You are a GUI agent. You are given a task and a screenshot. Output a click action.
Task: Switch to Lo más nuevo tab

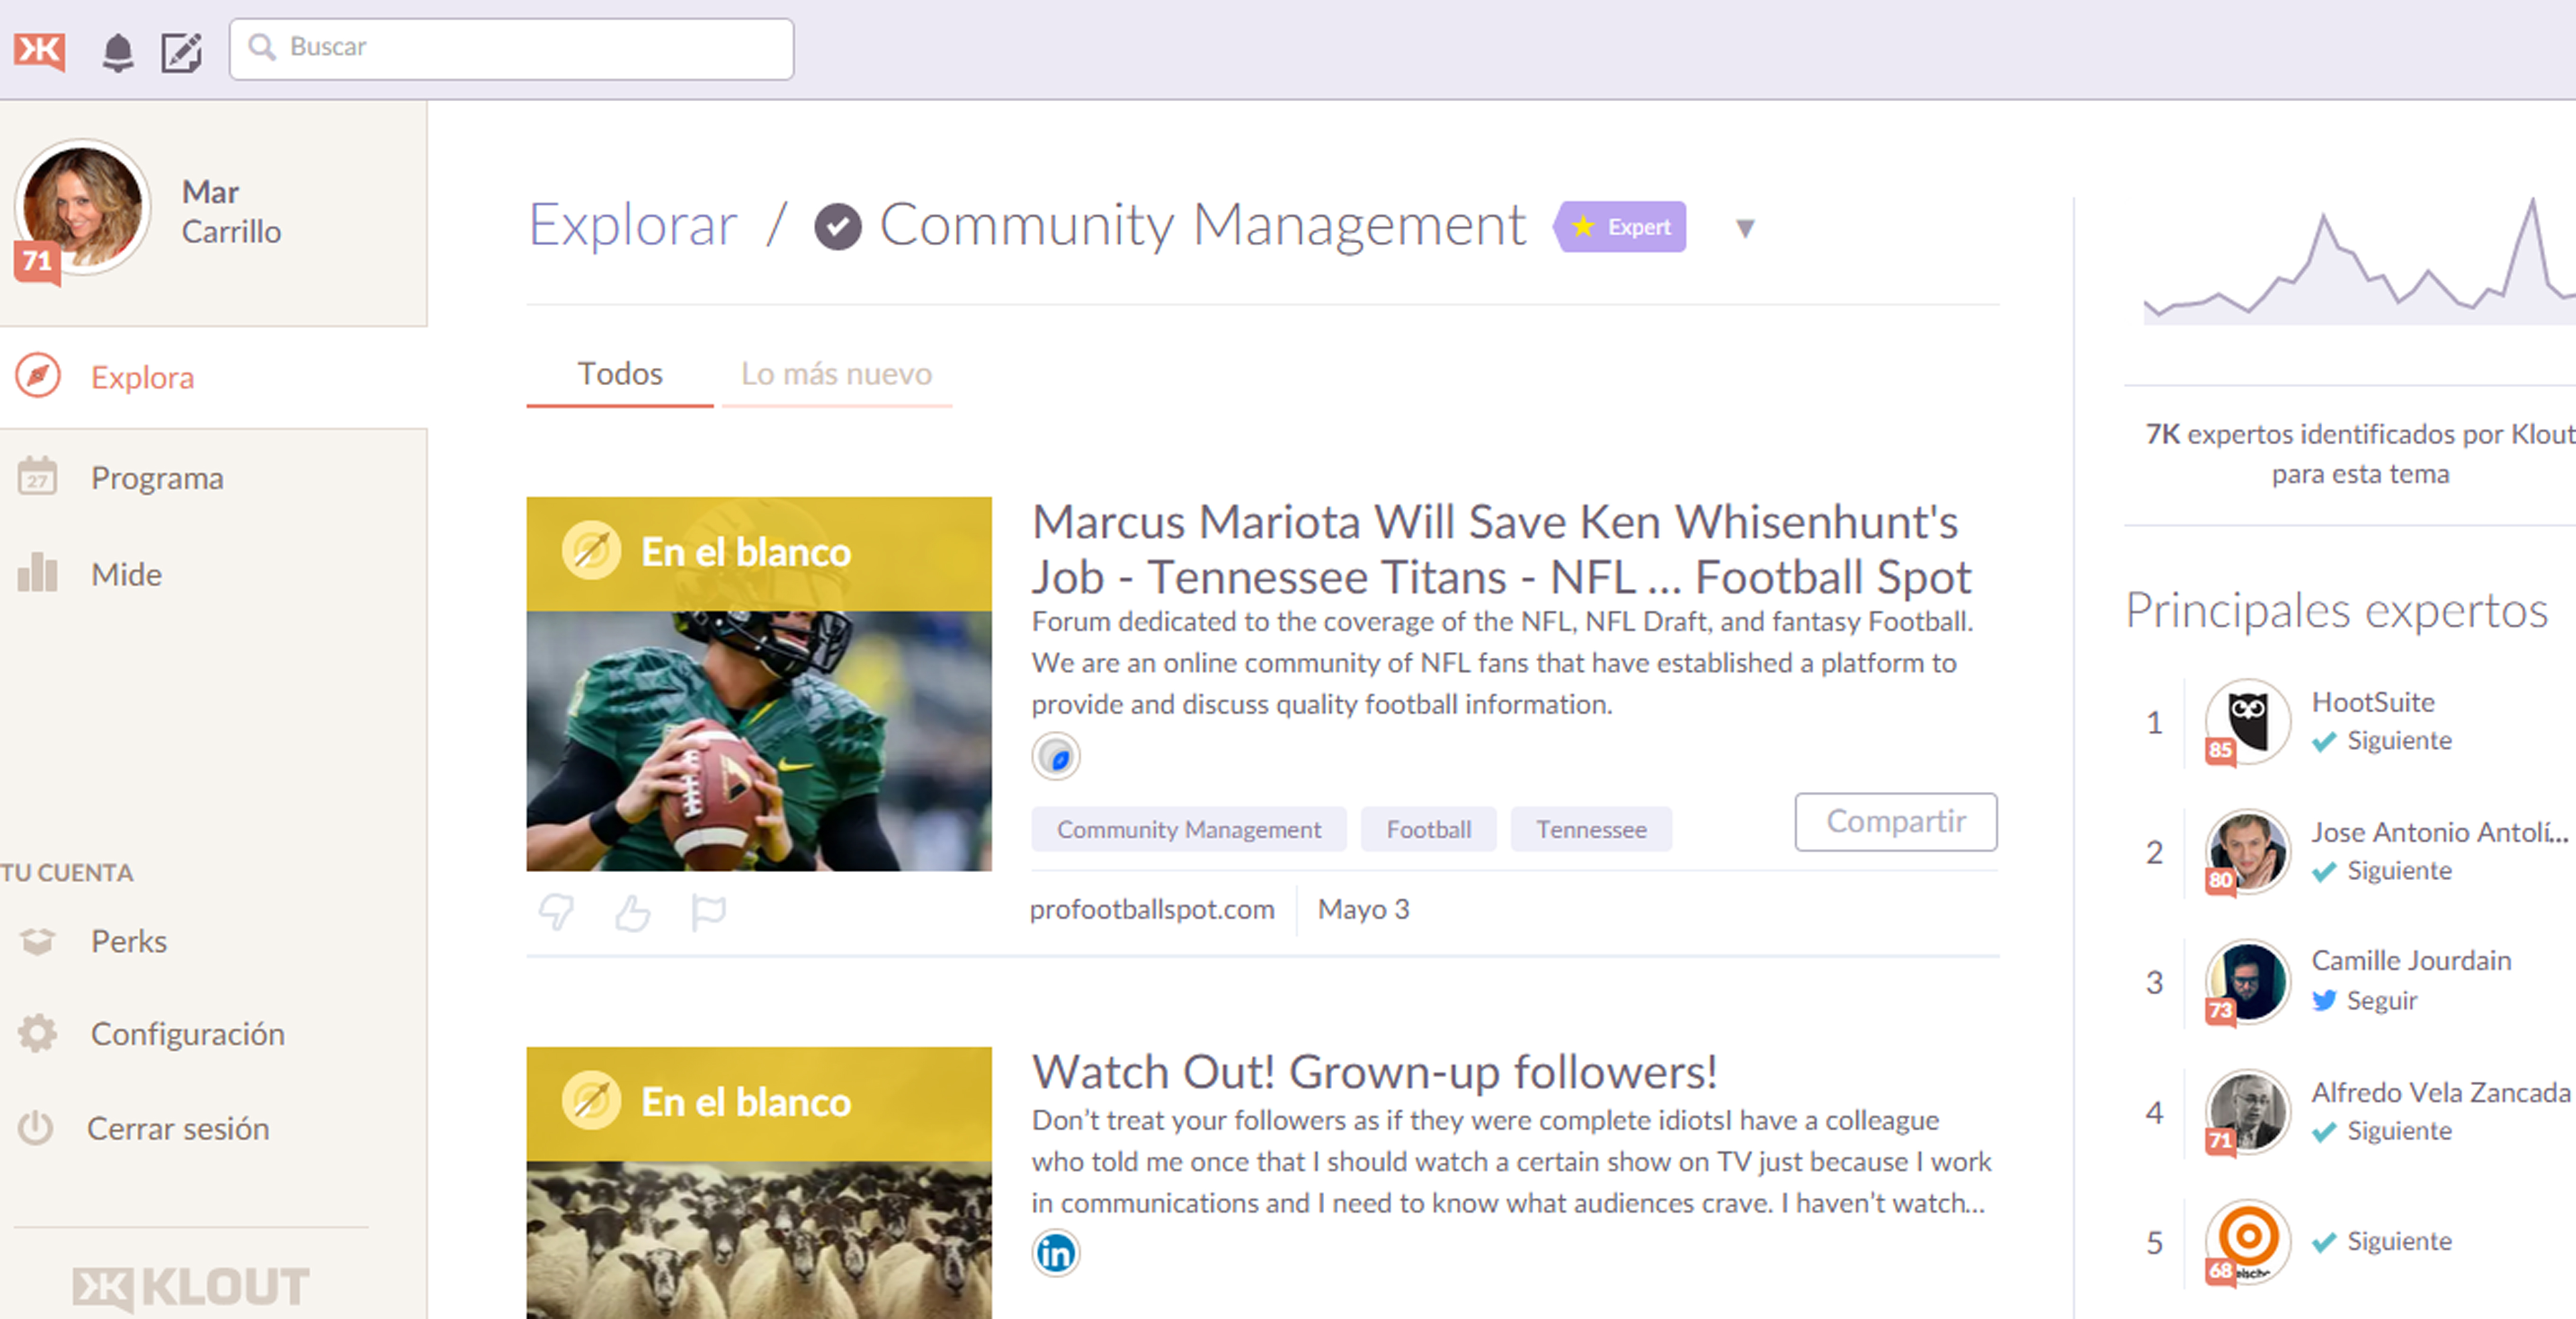point(836,374)
